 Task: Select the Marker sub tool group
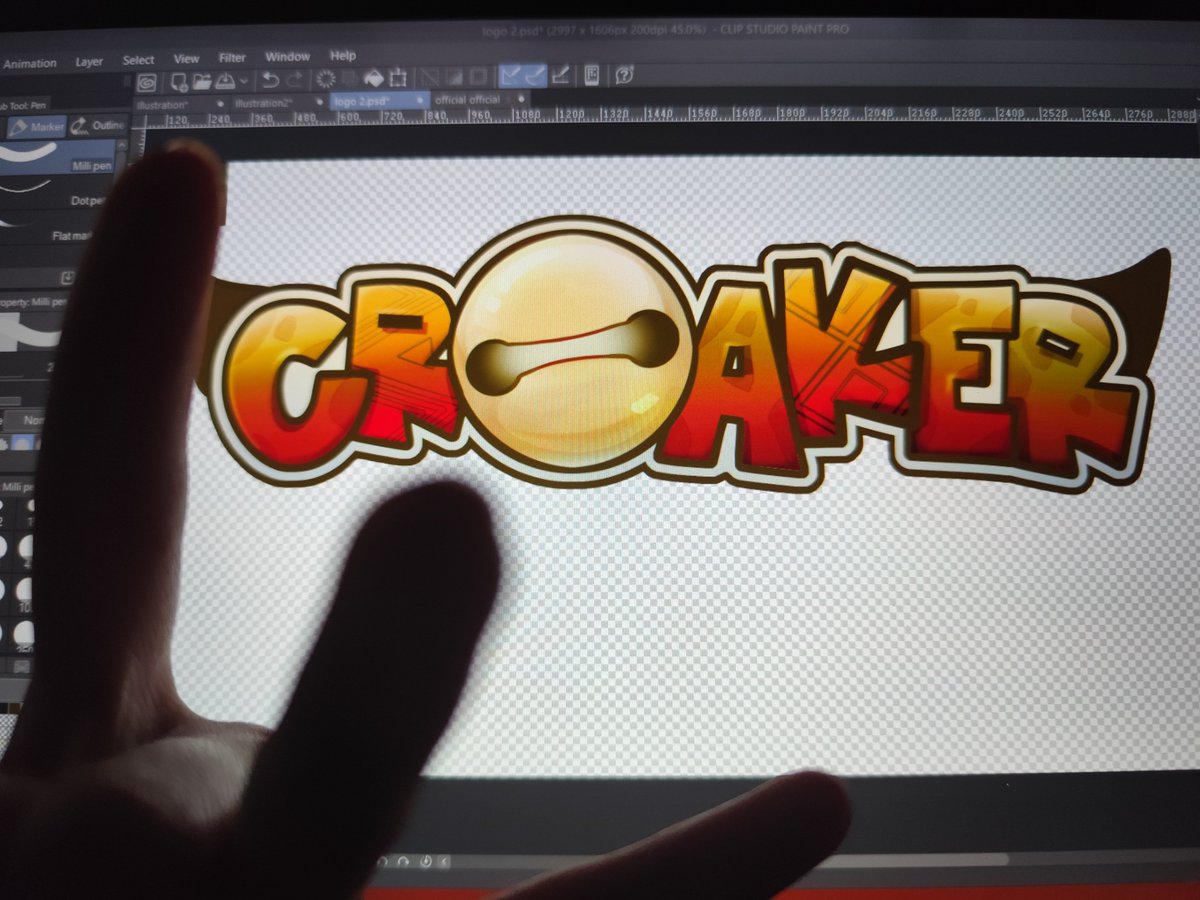[x=38, y=127]
